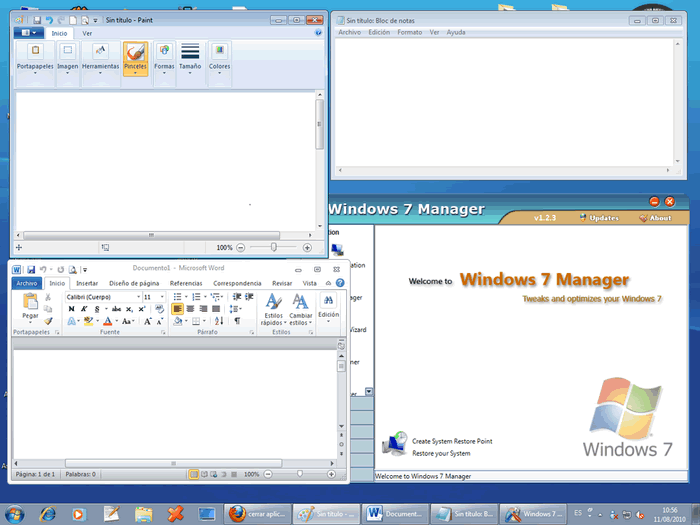Click the zoom out minus button in Paint
700x525 pixels.
(x=241, y=247)
